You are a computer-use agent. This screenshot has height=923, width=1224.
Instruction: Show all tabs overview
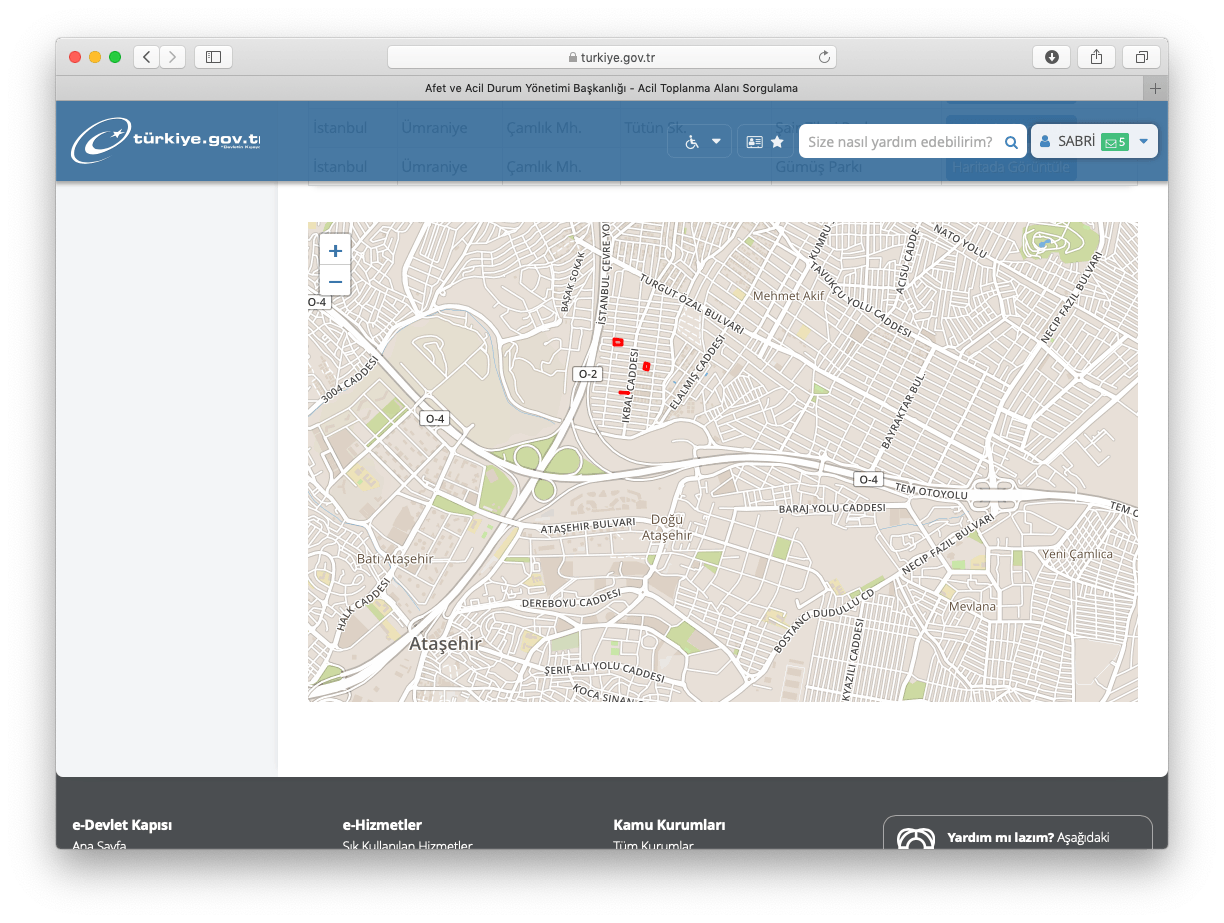1140,57
